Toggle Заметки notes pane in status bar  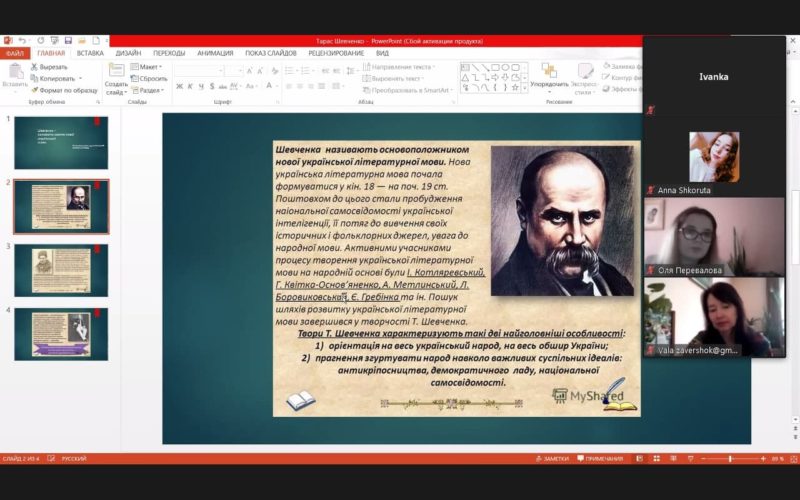click(551, 458)
